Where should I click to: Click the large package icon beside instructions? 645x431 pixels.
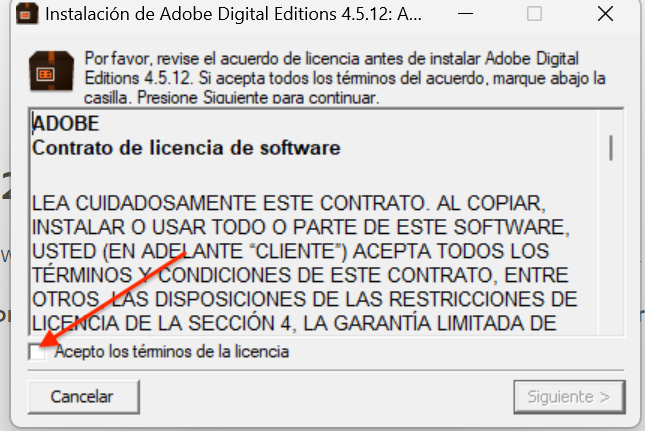(51, 71)
